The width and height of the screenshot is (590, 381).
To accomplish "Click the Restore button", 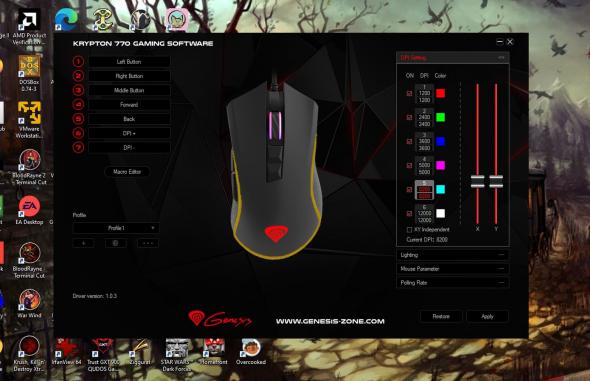I will click(441, 316).
